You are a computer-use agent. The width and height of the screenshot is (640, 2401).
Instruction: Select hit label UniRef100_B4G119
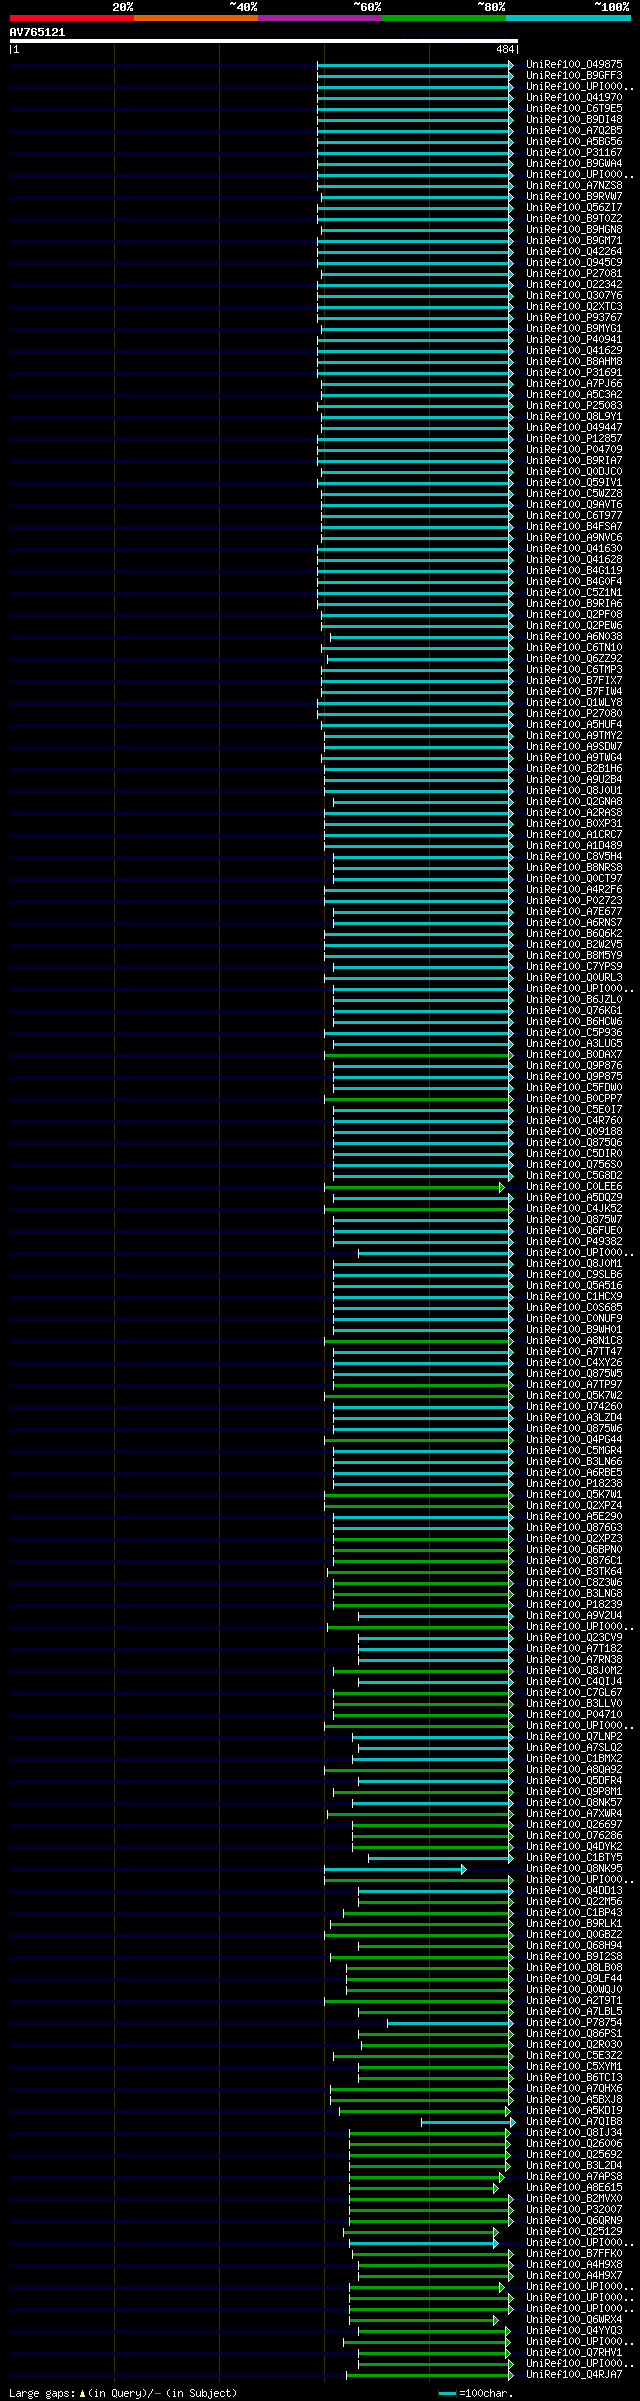coord(574,570)
